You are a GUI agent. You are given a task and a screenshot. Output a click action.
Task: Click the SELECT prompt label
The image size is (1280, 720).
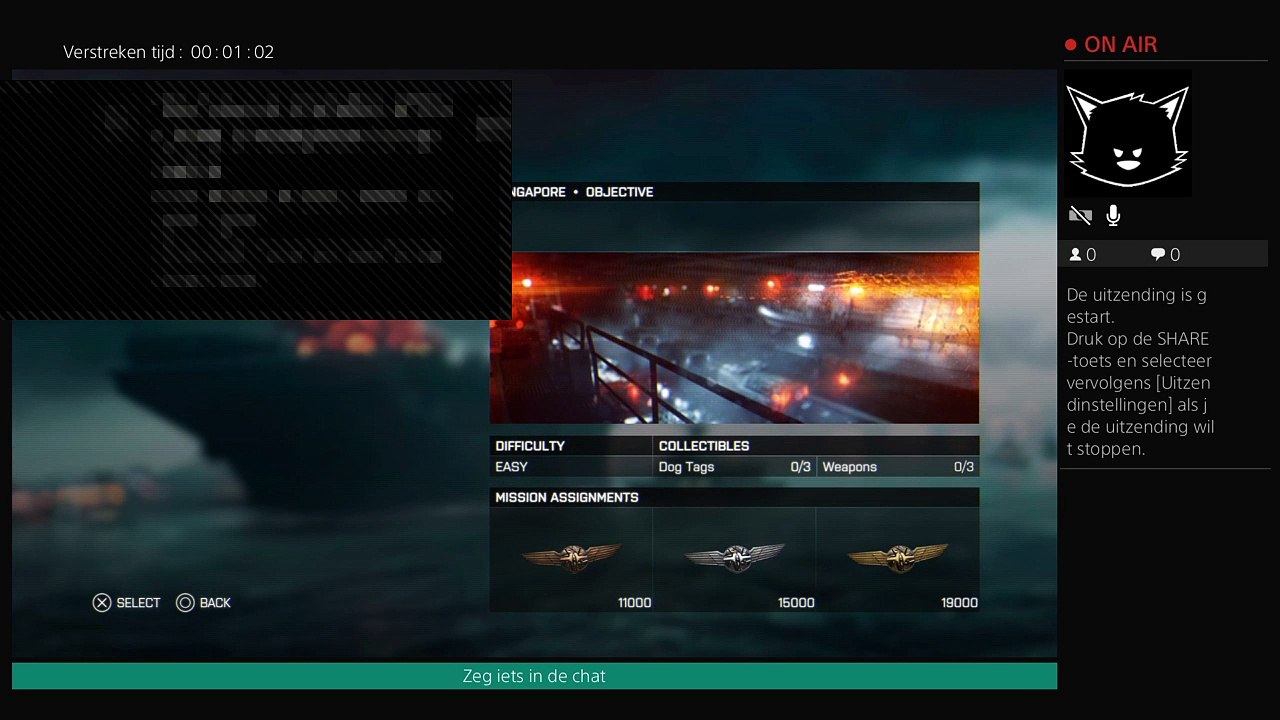pos(138,603)
